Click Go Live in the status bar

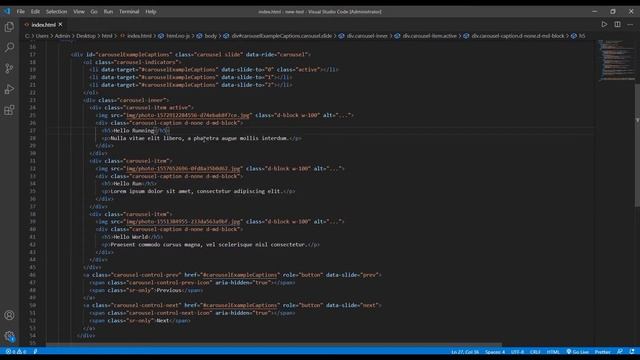[x=578, y=351]
